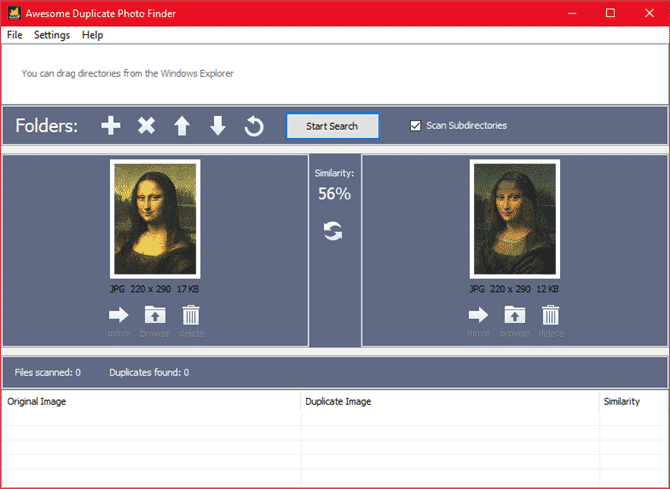Swap images using the center refresh icon
This screenshot has height=489, width=670.
point(333,231)
